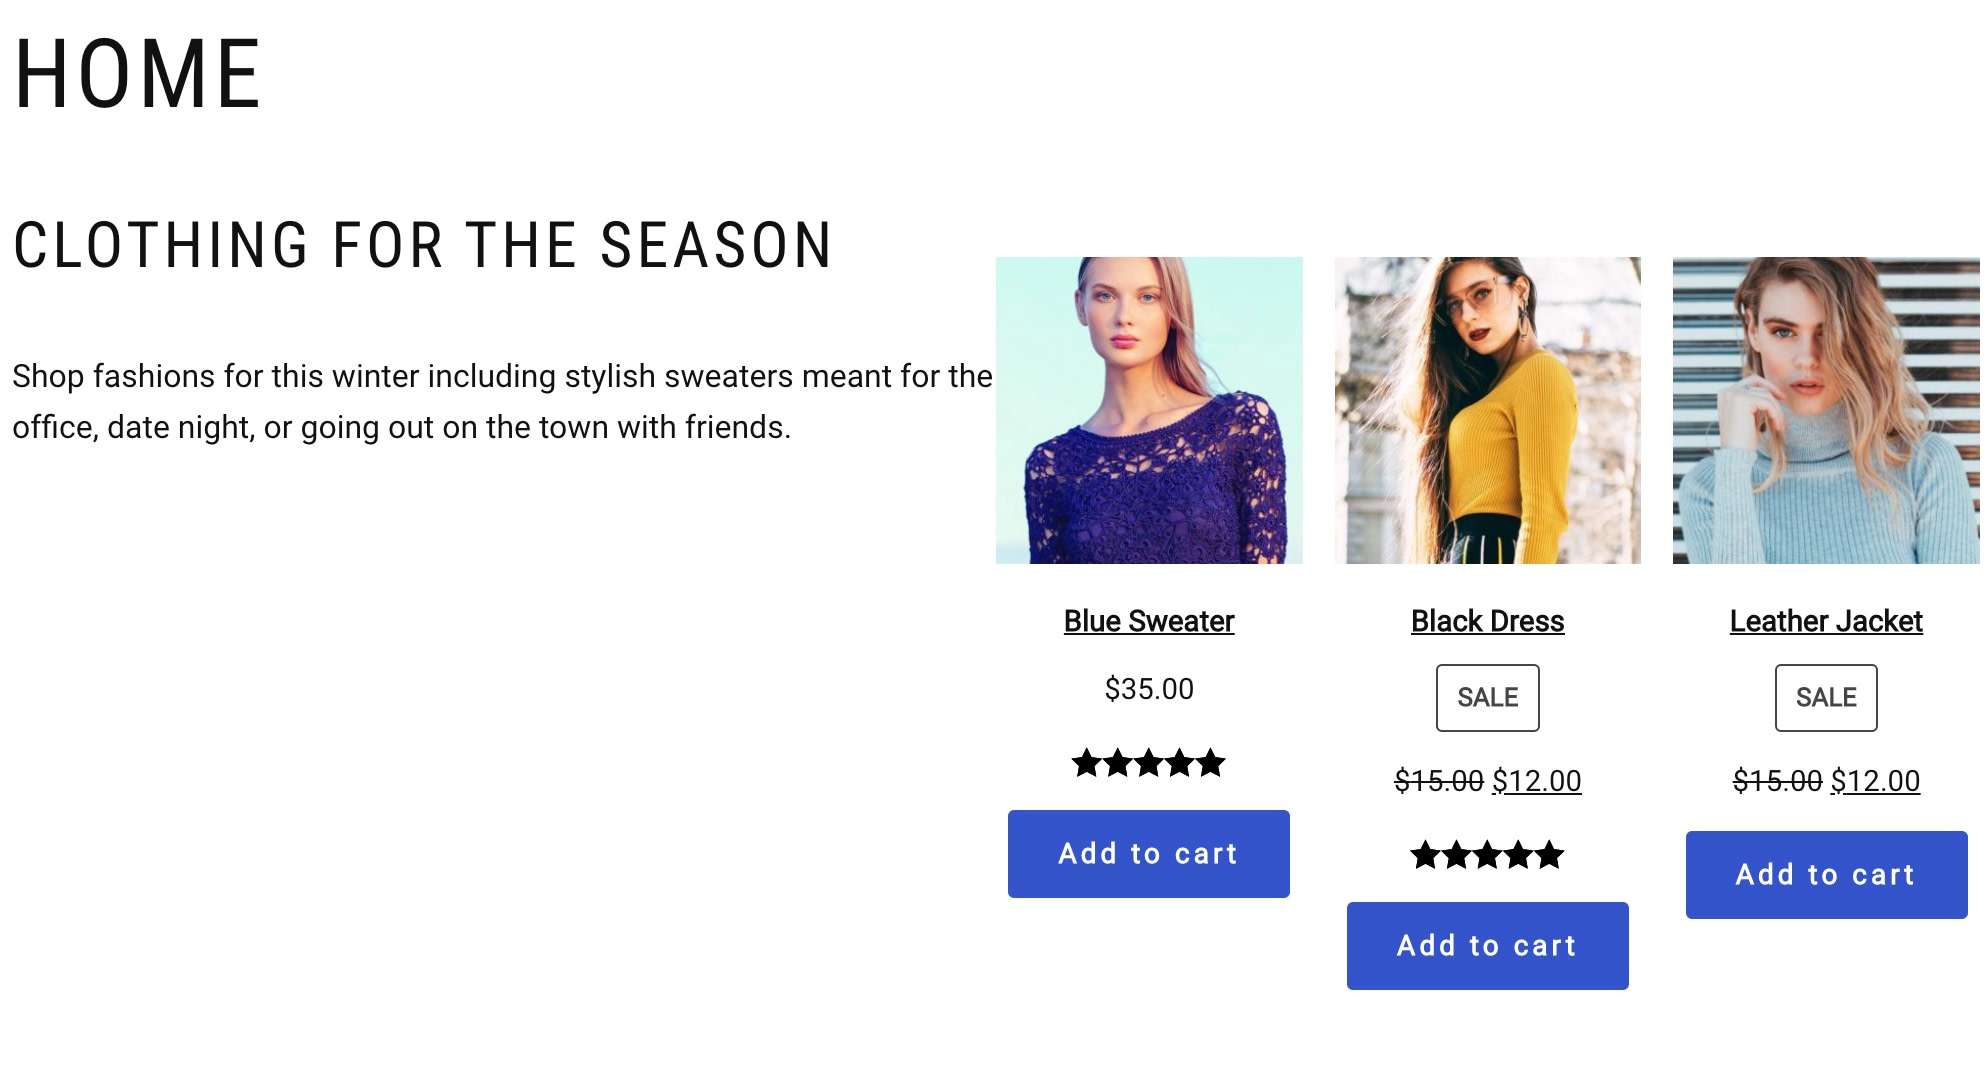Click the SALE badge under Black Dress

point(1487,698)
